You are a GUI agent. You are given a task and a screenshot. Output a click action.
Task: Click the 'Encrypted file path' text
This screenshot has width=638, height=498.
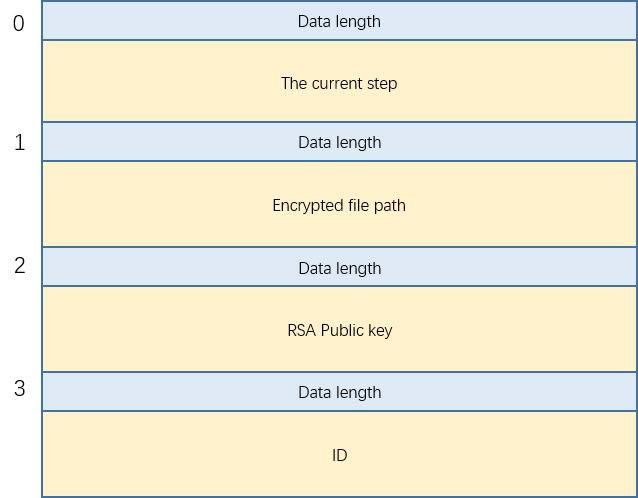click(339, 205)
